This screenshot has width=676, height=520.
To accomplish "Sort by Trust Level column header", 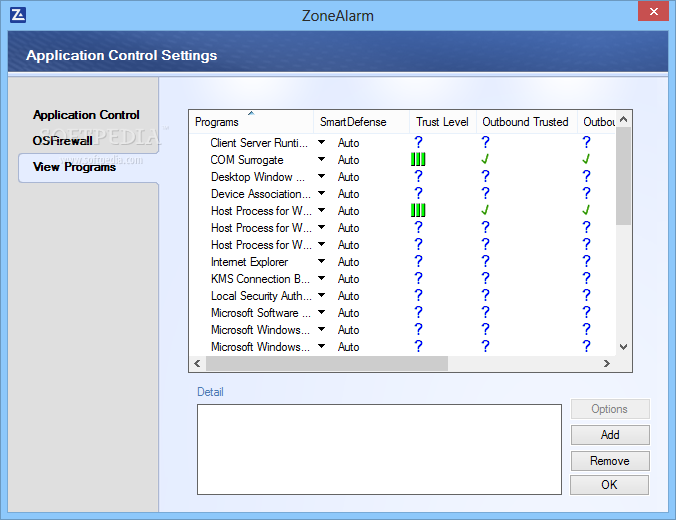I will pyautogui.click(x=443, y=122).
